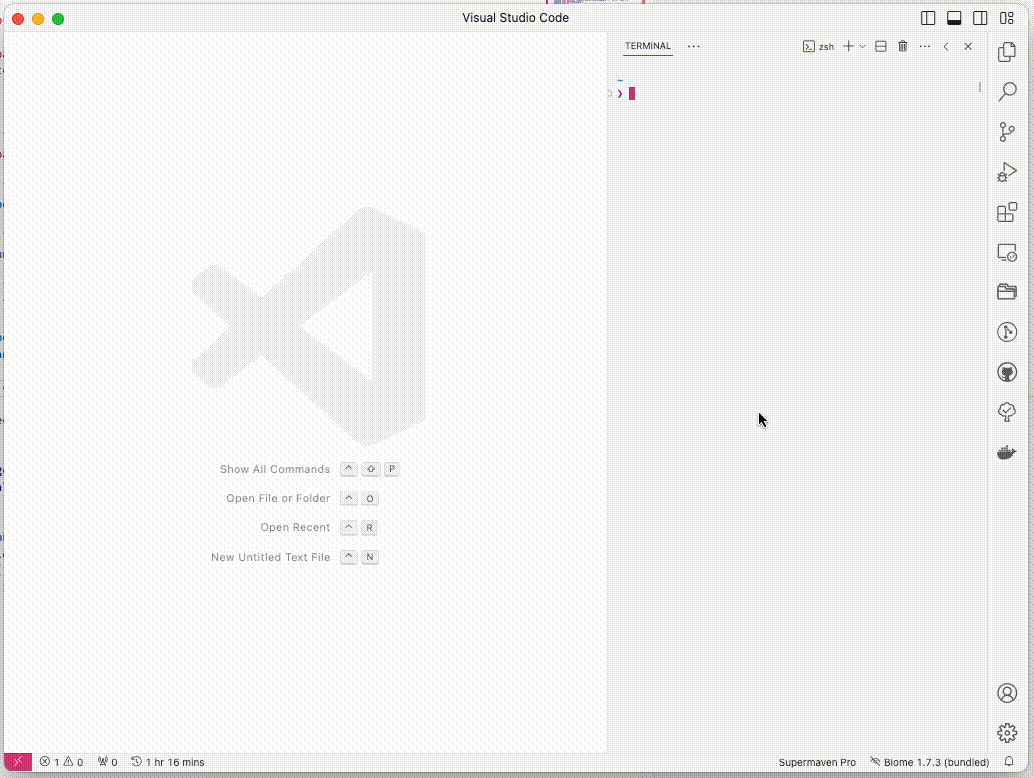Viewport: 1034px width, 778px height.
Task: Open the Manage gear menu
Action: pyautogui.click(x=1007, y=733)
